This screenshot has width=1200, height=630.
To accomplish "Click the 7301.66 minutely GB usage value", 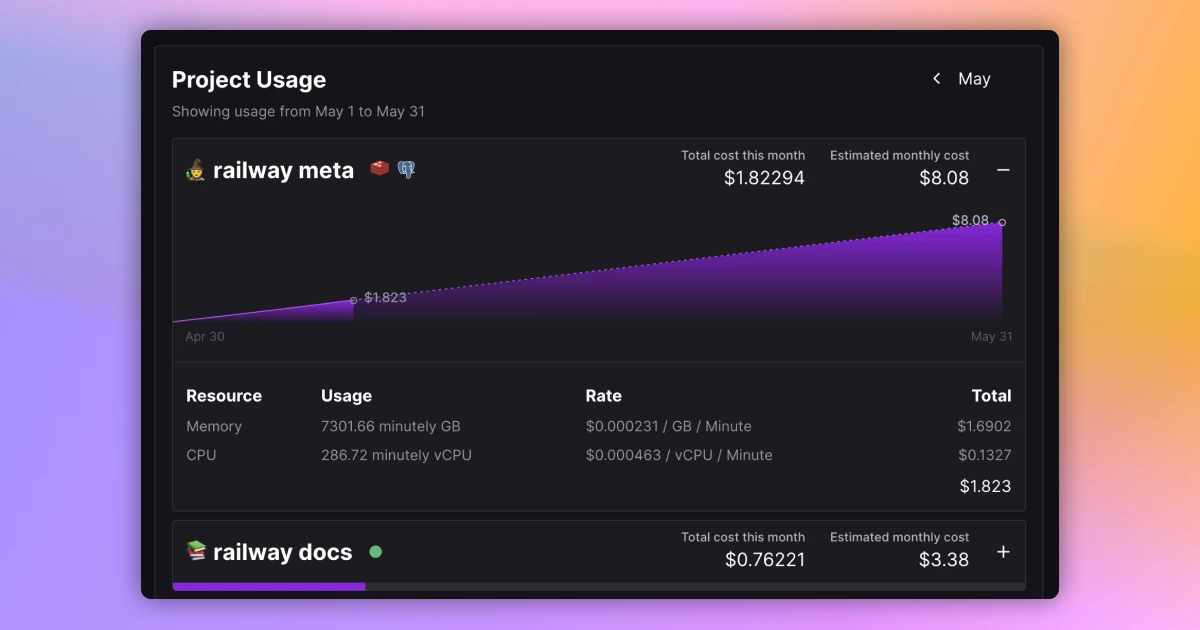I will [391, 426].
